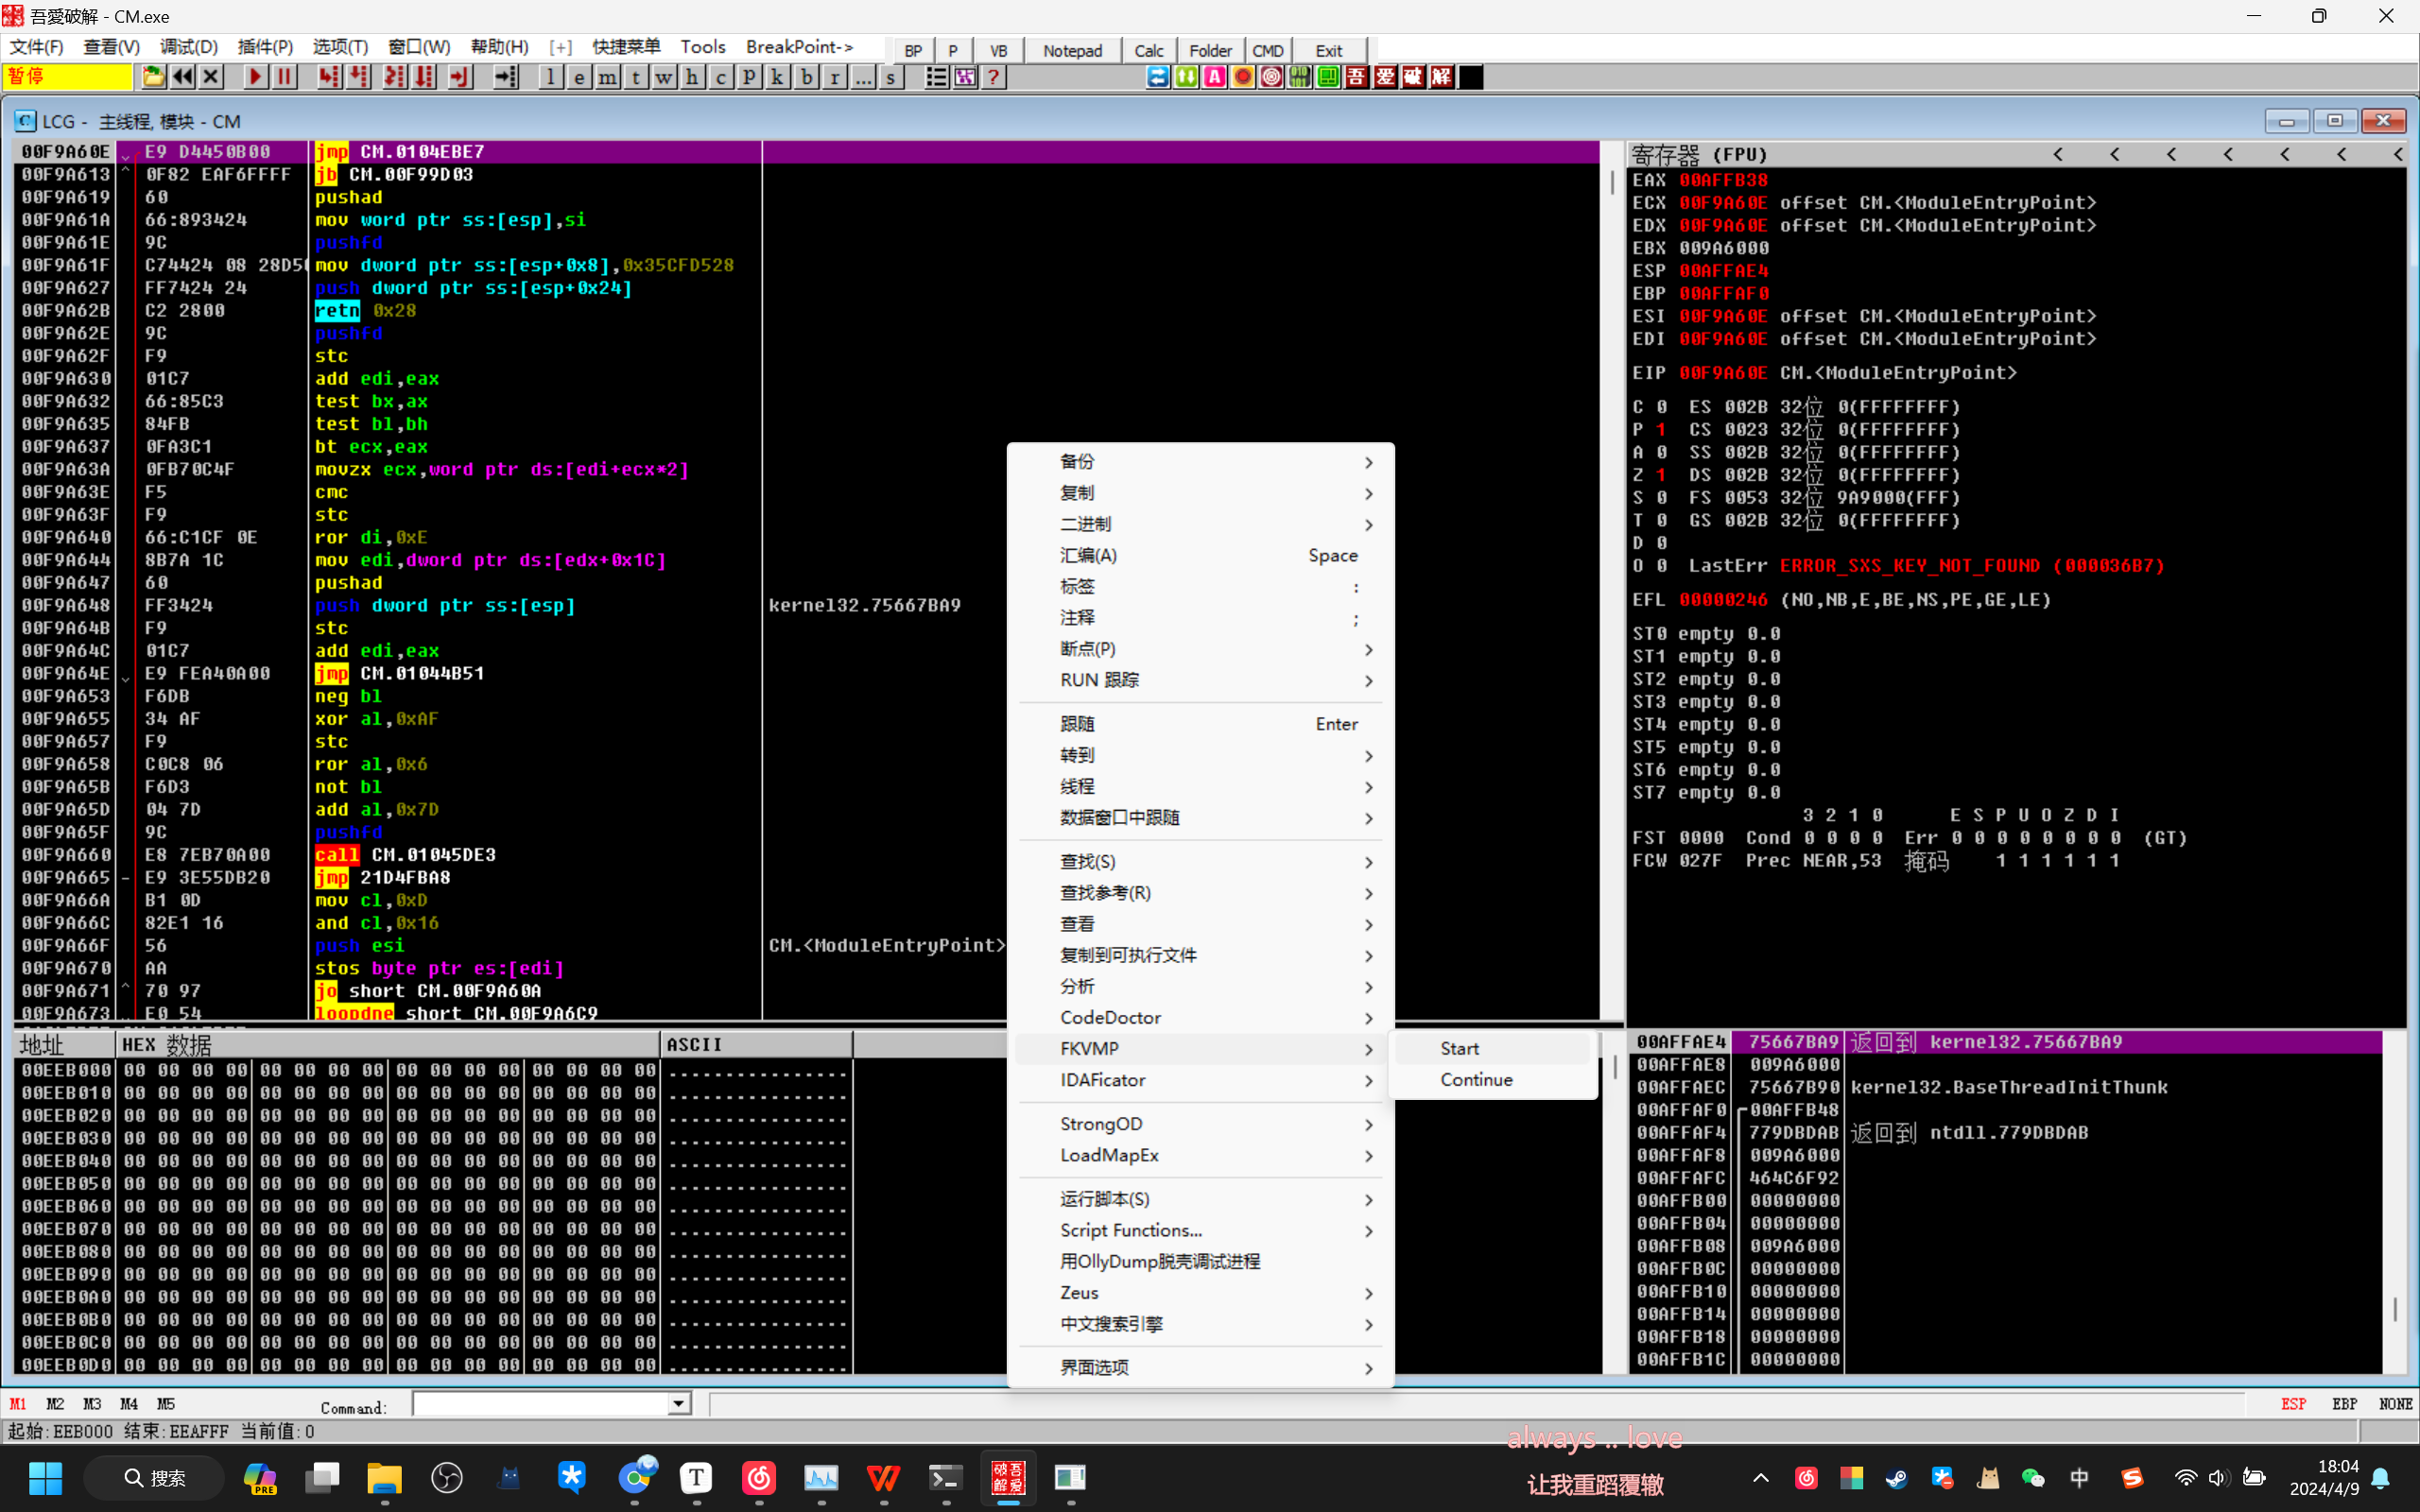Open the Memory map via the 'm' button
This screenshot has width=2420, height=1512.
(x=607, y=77)
